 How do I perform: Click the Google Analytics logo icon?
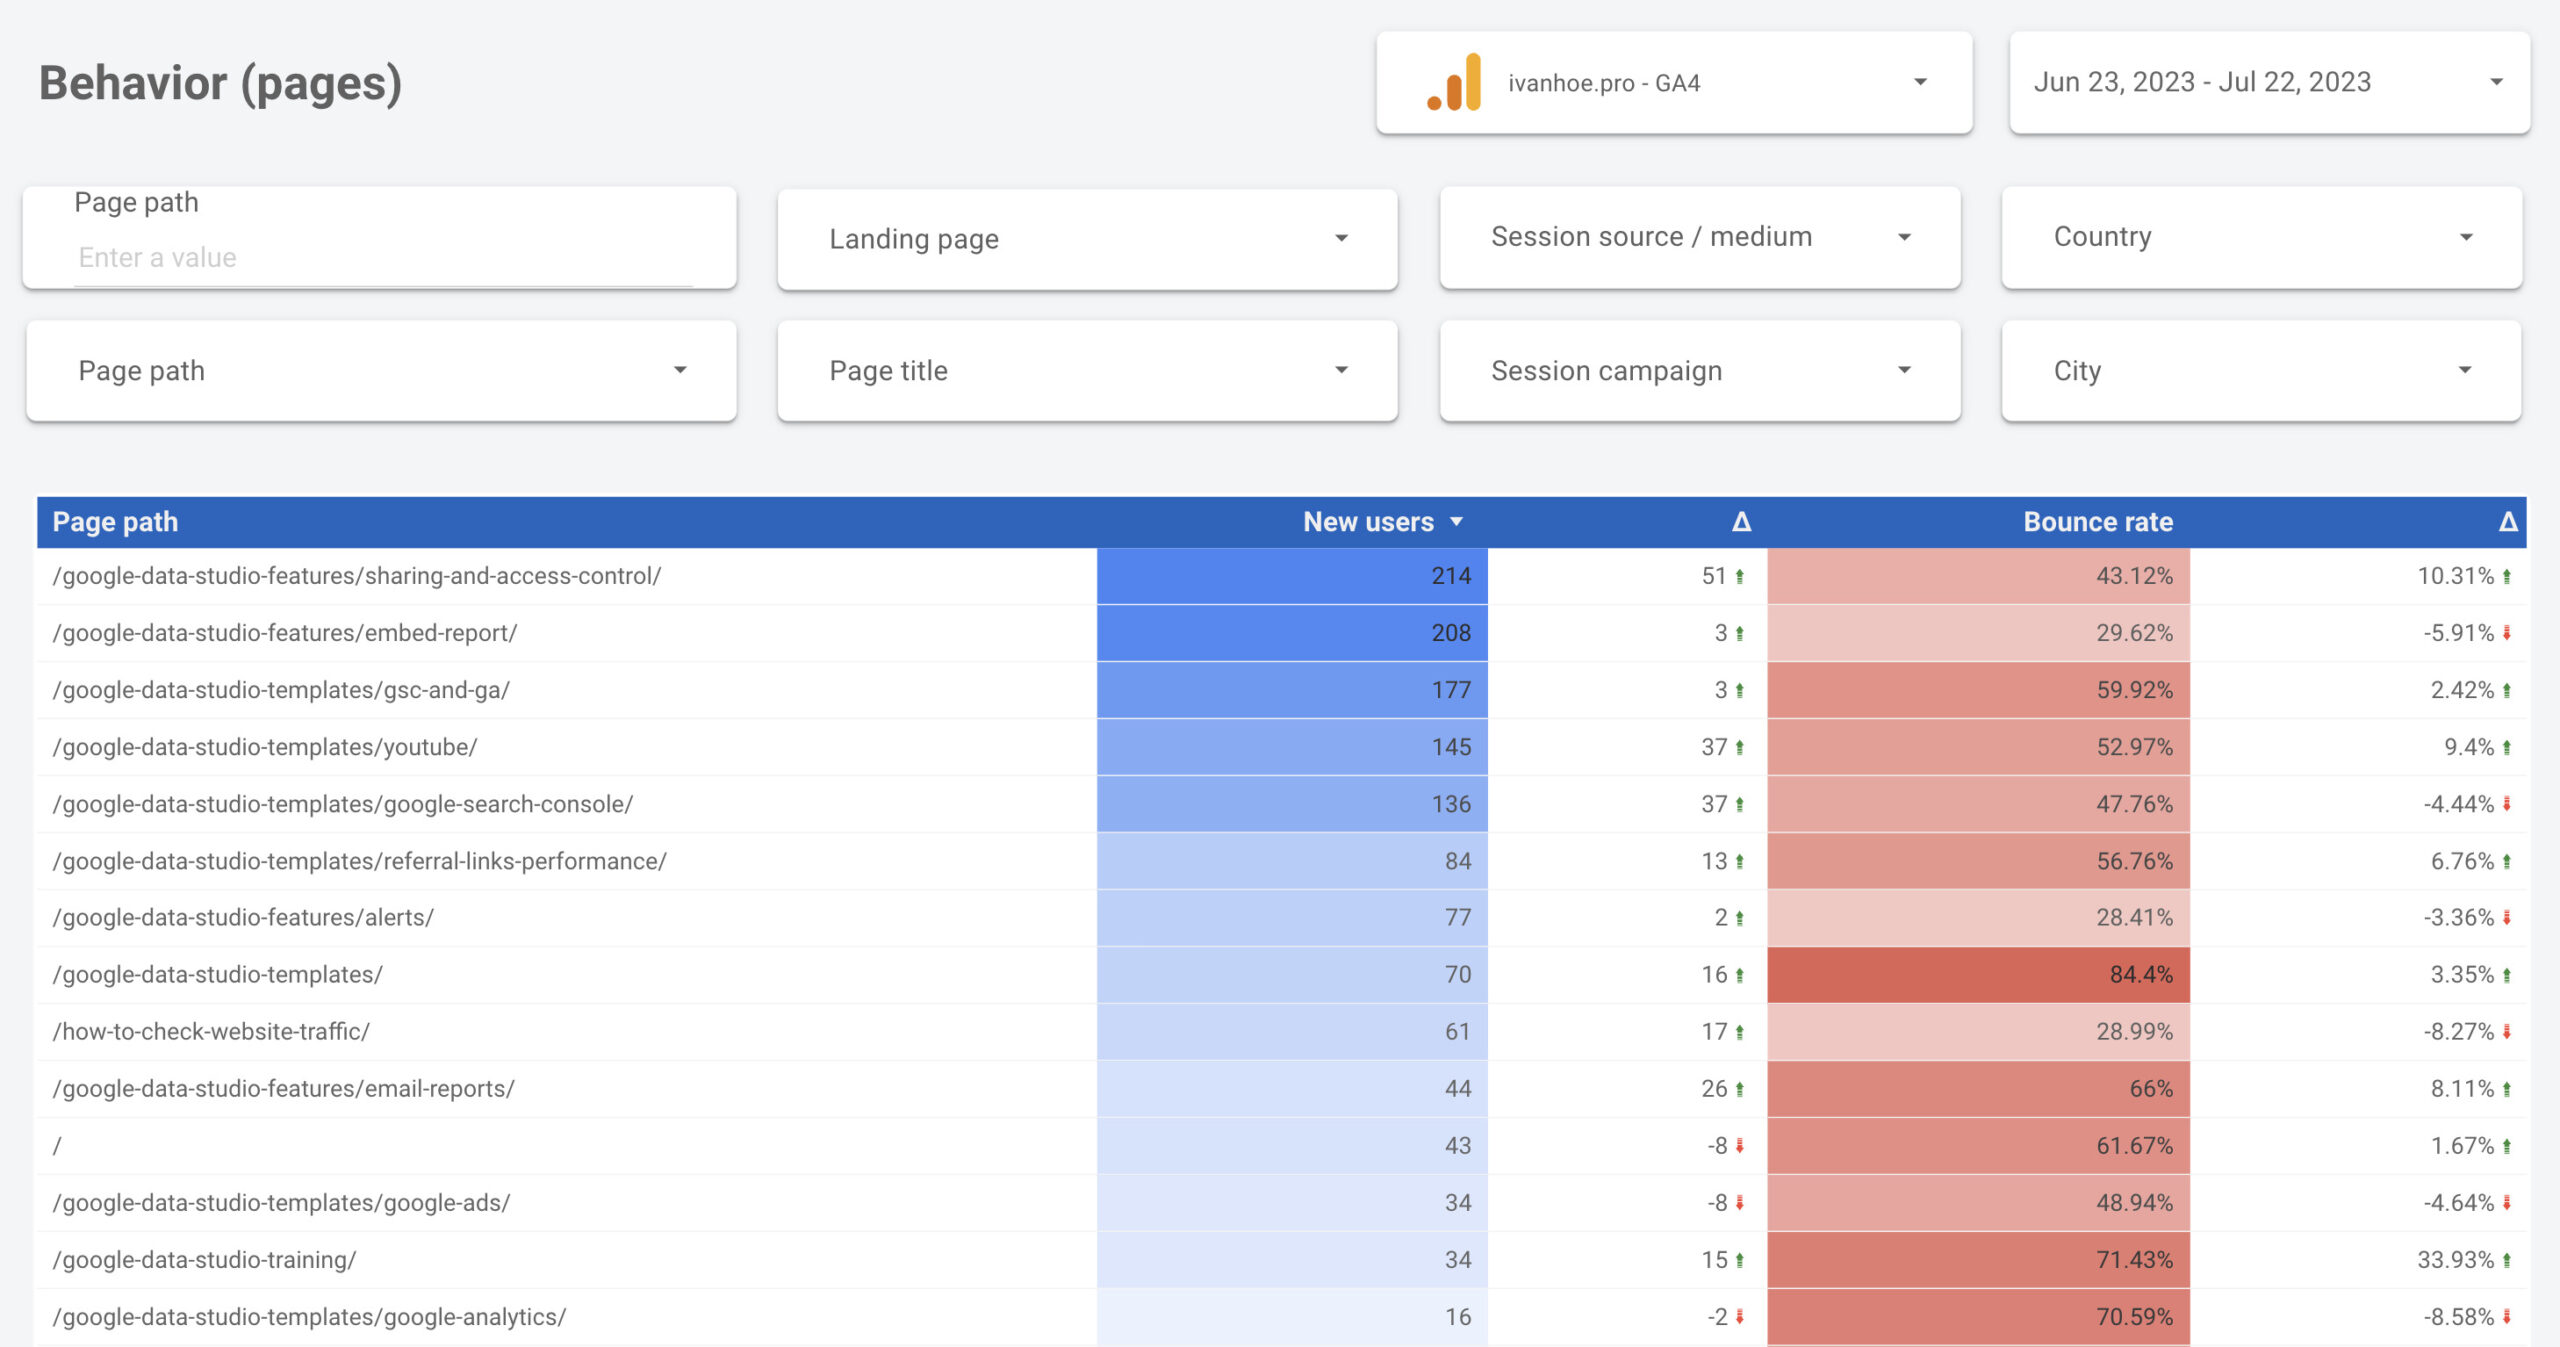point(1454,83)
